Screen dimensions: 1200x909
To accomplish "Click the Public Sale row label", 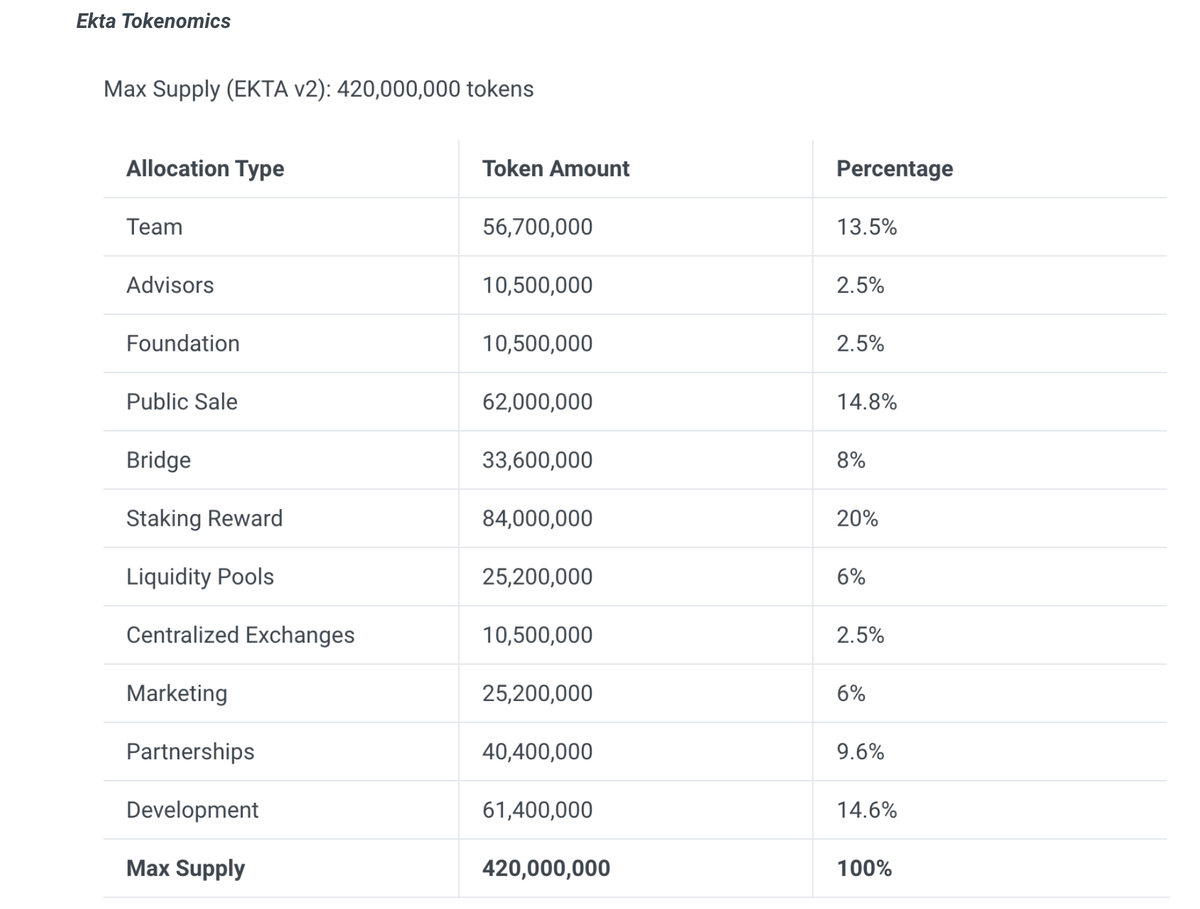I will click(182, 402).
